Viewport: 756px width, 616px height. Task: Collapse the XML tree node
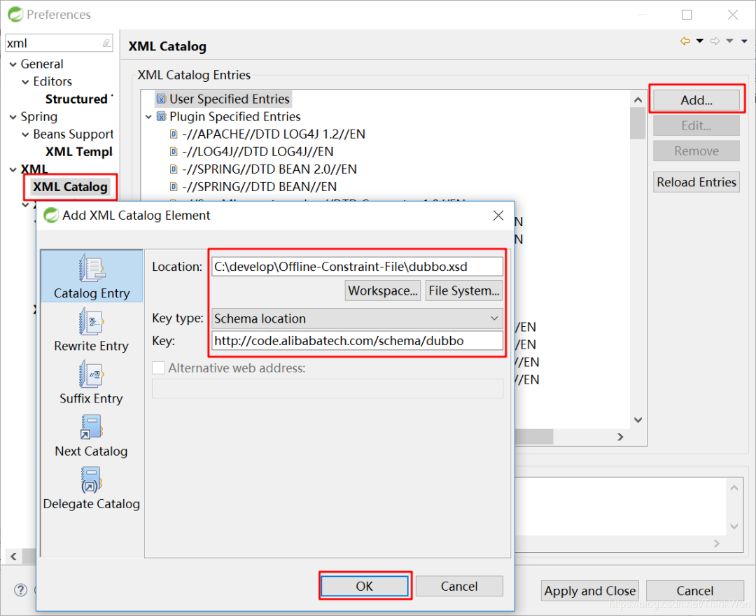[x=13, y=170]
